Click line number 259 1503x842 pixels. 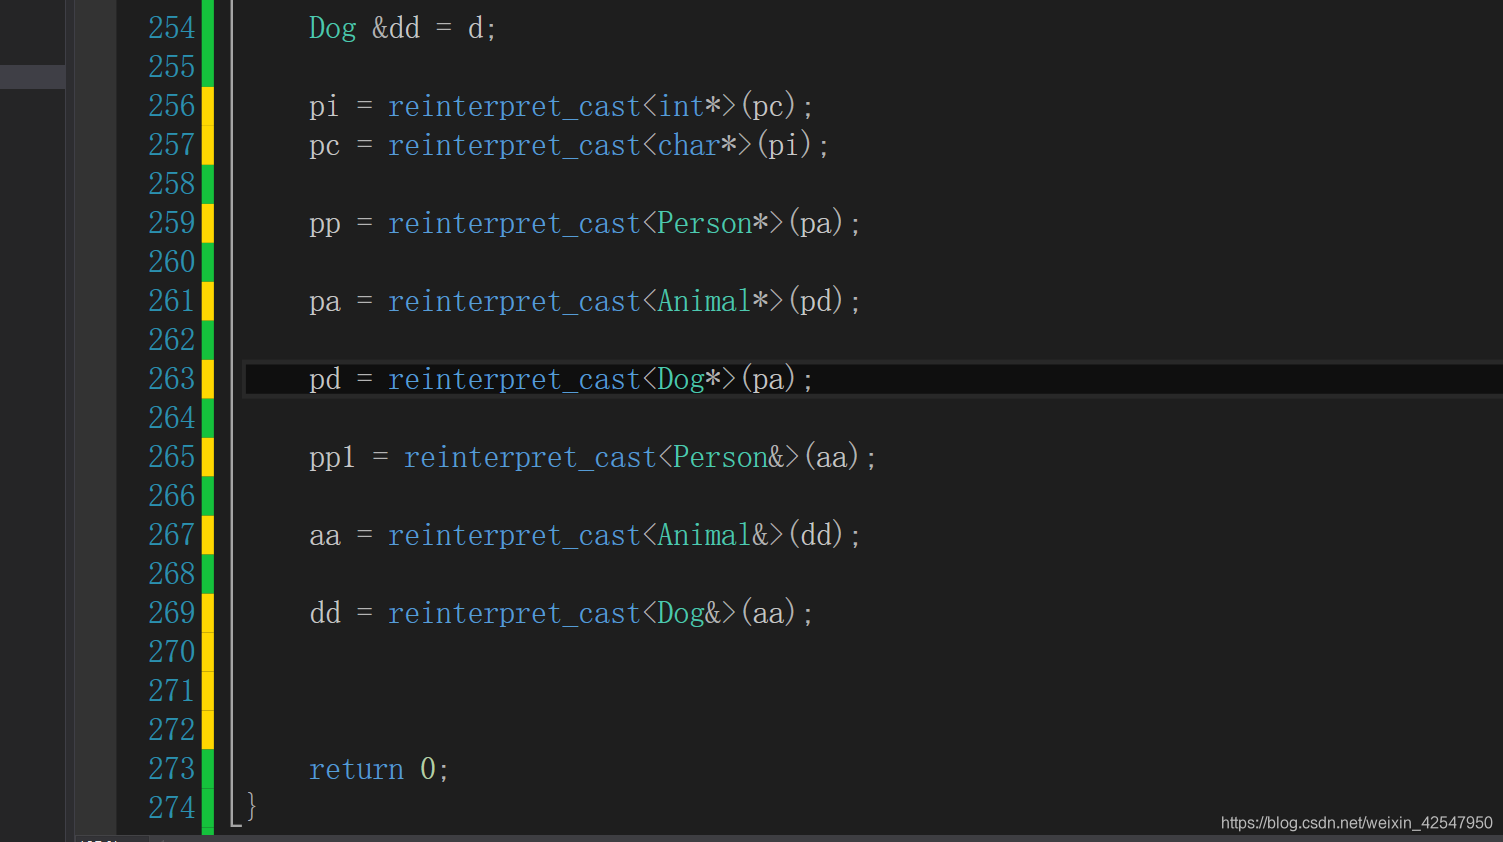[x=171, y=223]
